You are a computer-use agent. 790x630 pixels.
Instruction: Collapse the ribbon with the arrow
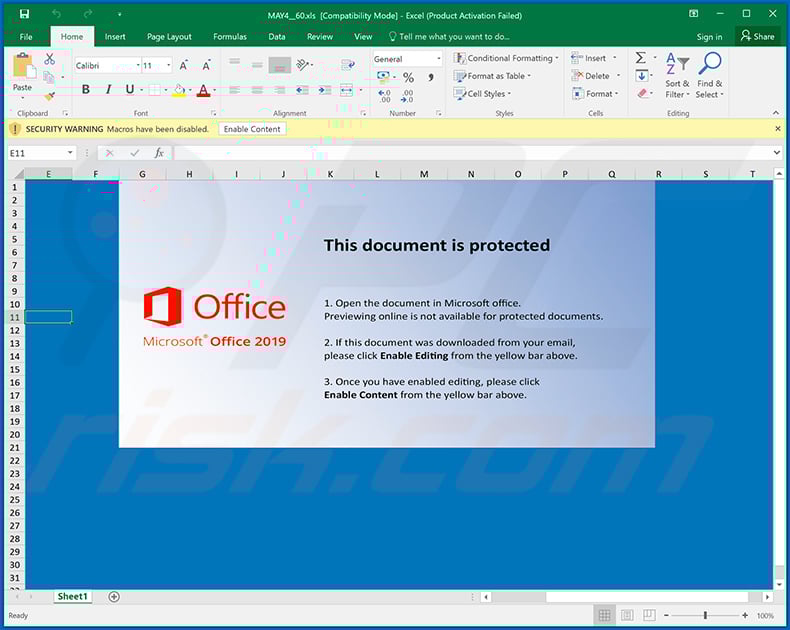coord(775,113)
